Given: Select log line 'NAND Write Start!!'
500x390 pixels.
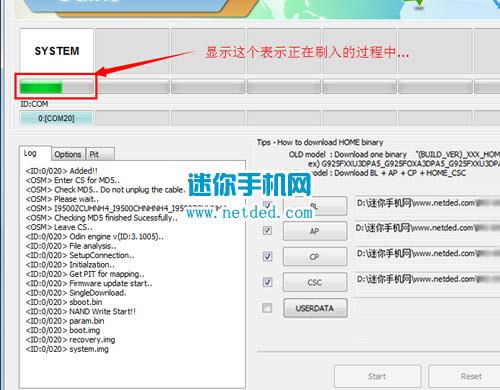Looking at the screenshot, I should point(81,312).
